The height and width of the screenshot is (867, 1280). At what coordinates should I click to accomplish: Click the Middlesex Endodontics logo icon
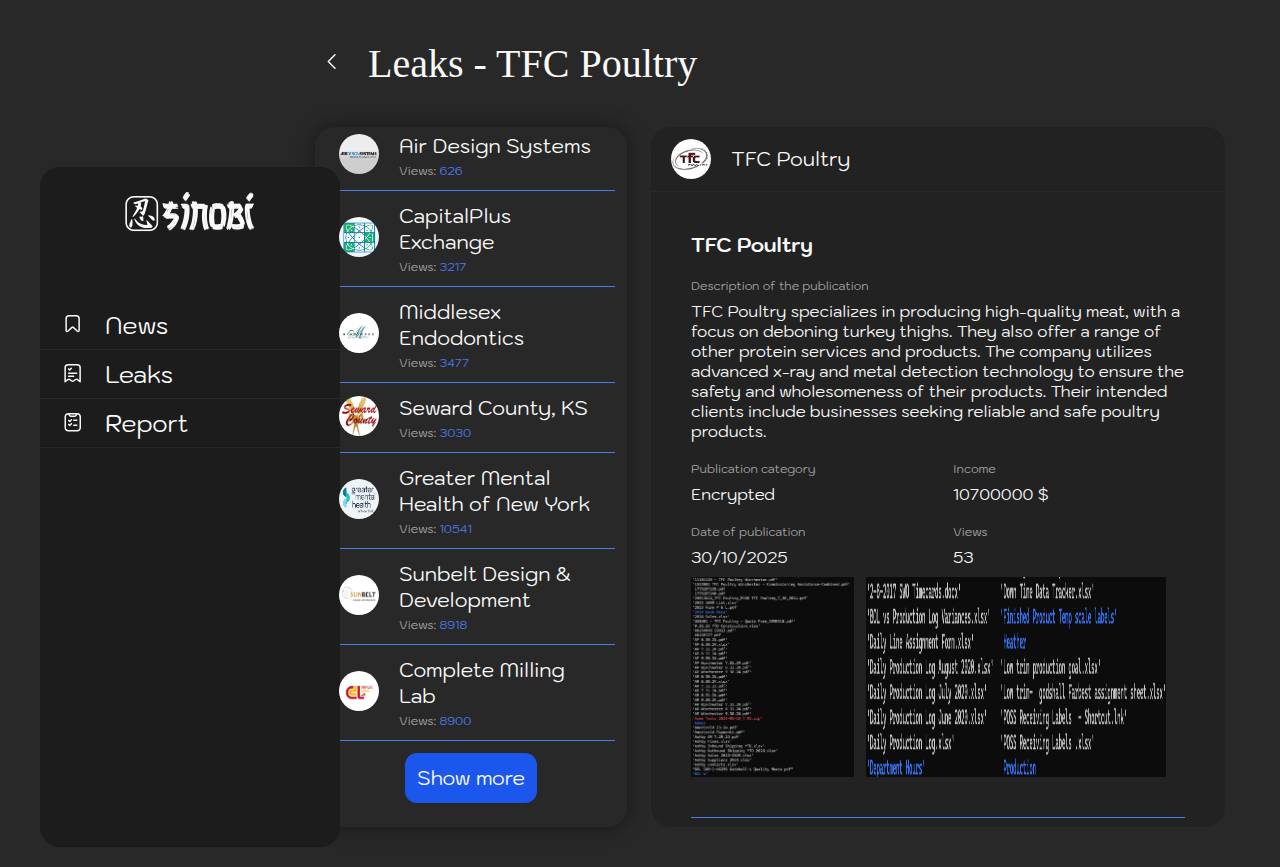(x=359, y=333)
